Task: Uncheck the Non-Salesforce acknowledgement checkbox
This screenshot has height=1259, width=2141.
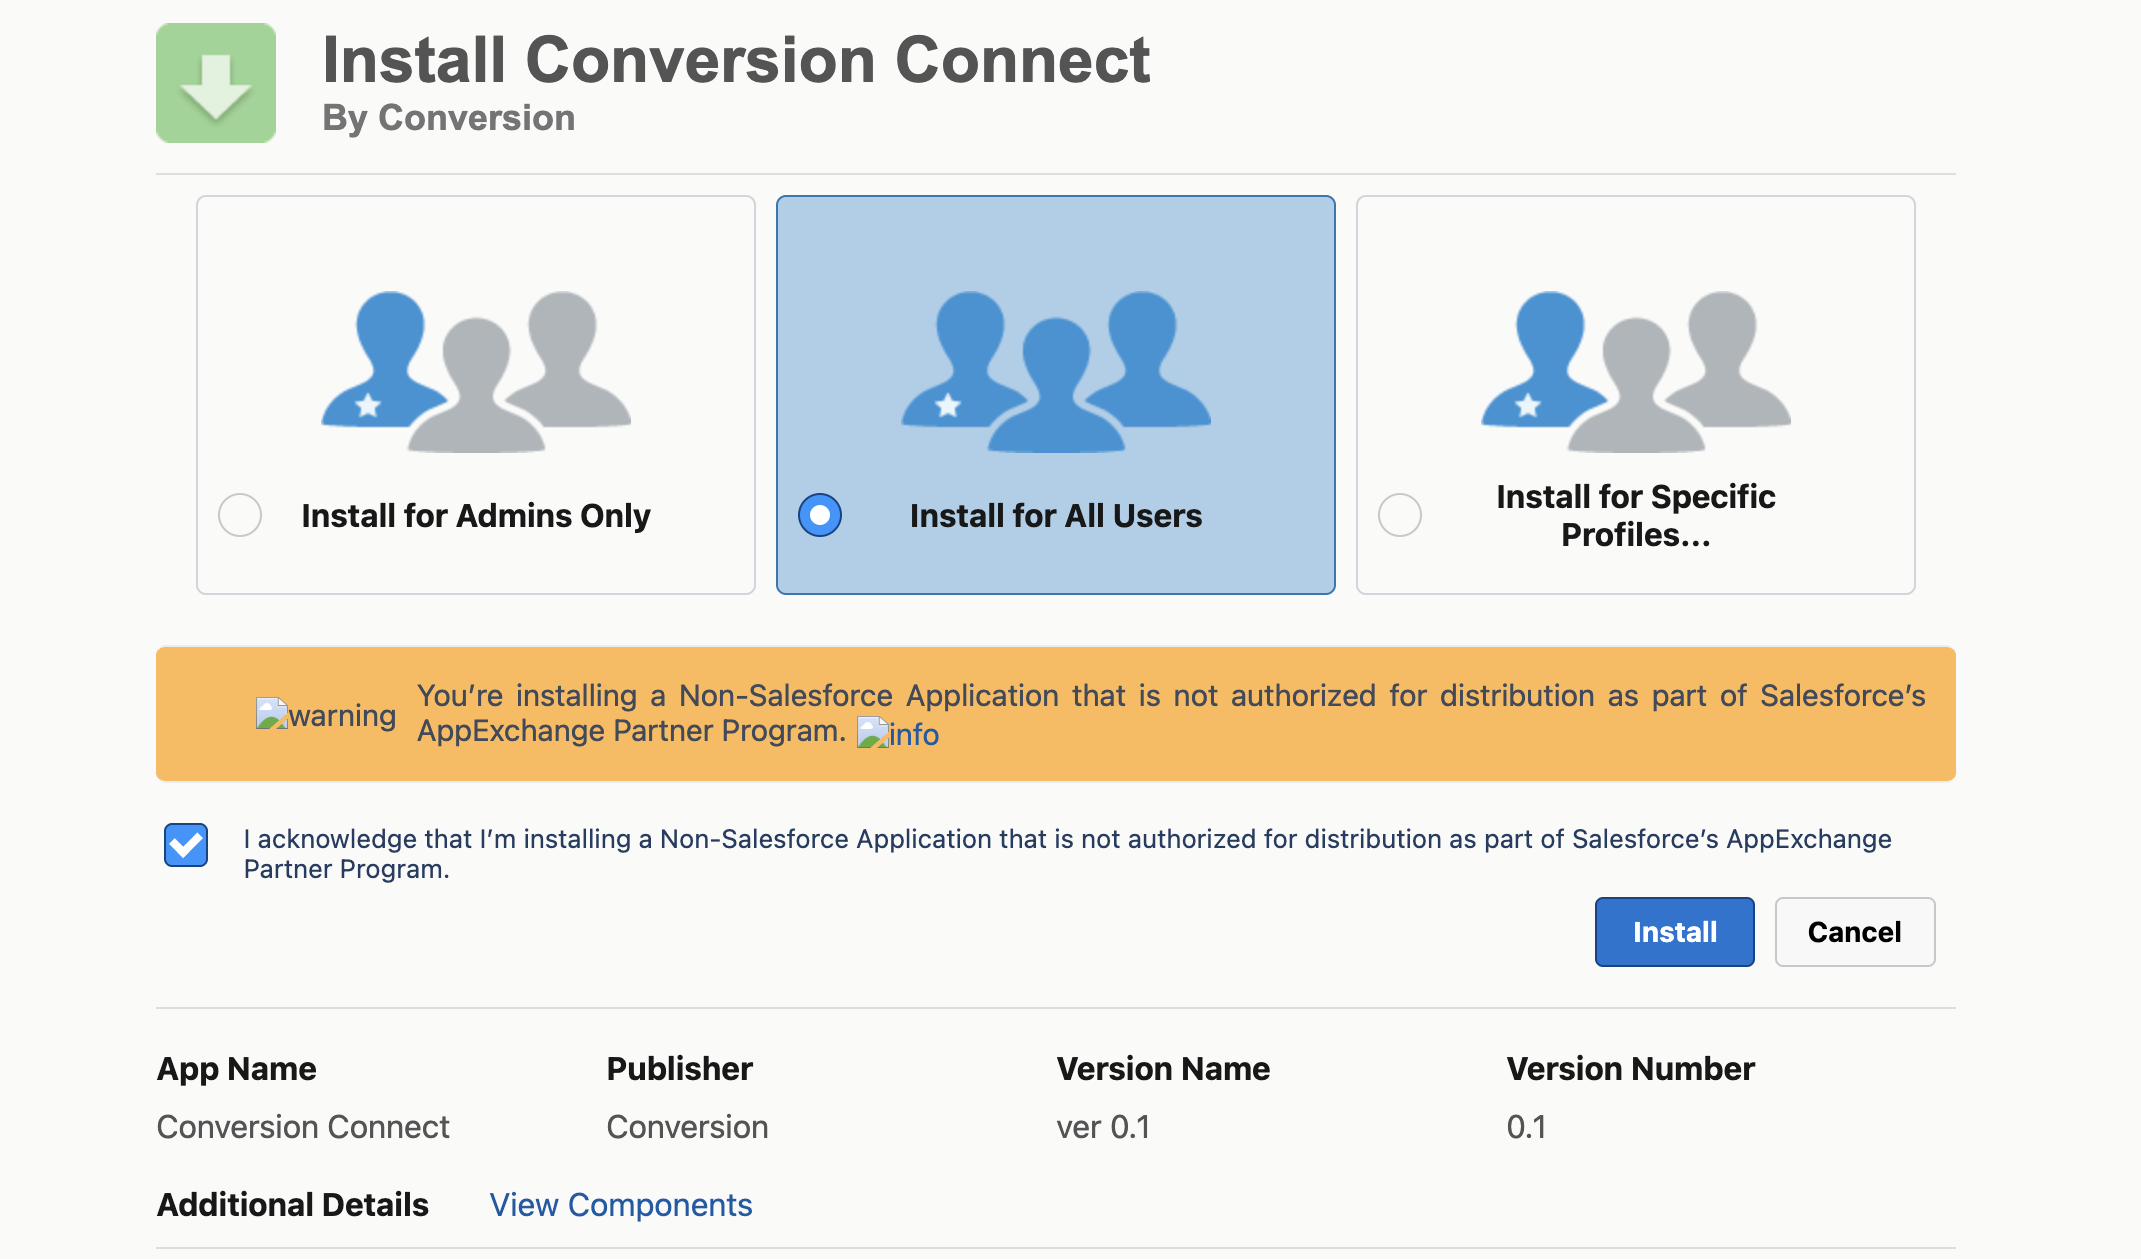Action: 186,845
